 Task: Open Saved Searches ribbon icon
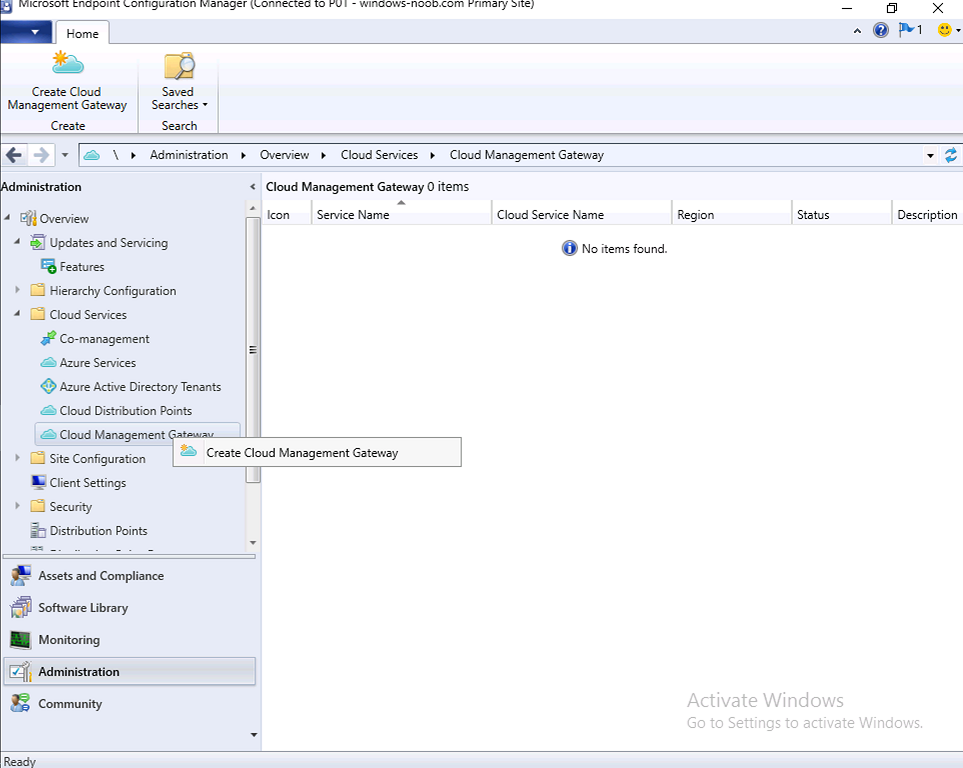[x=179, y=66]
